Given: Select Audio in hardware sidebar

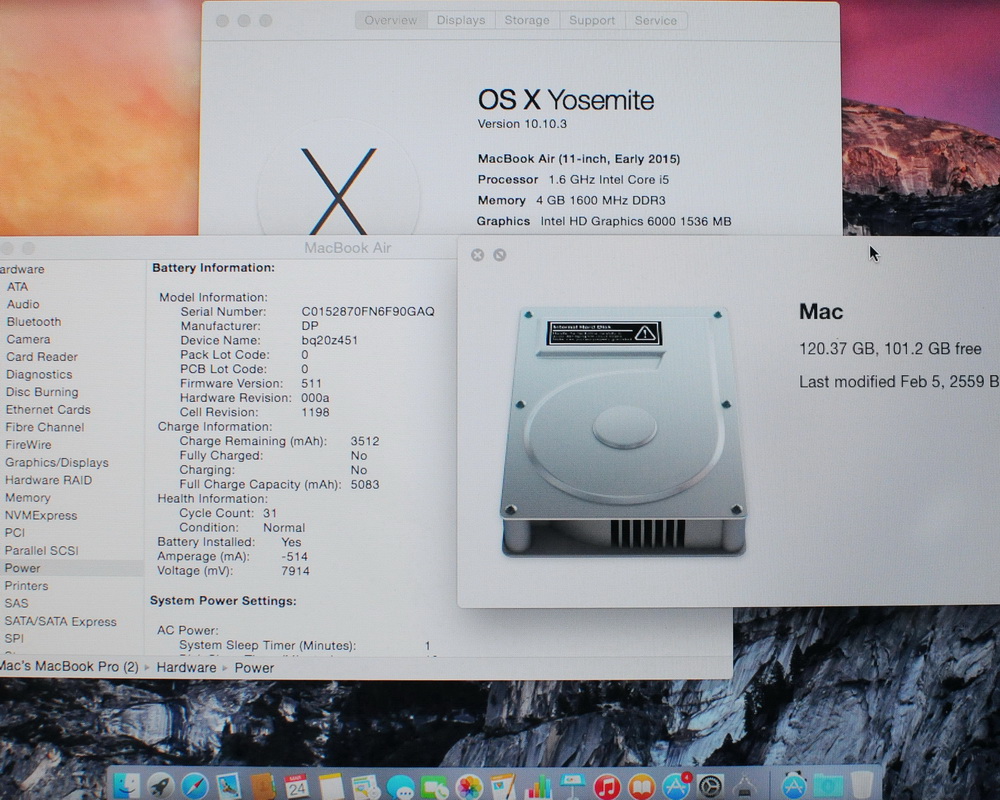Looking at the screenshot, I should [23, 304].
